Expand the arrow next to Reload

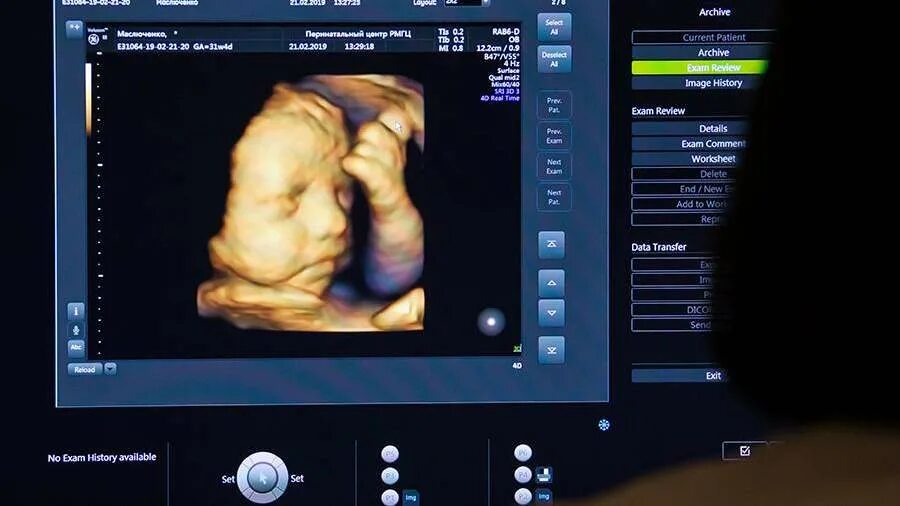tap(110, 369)
